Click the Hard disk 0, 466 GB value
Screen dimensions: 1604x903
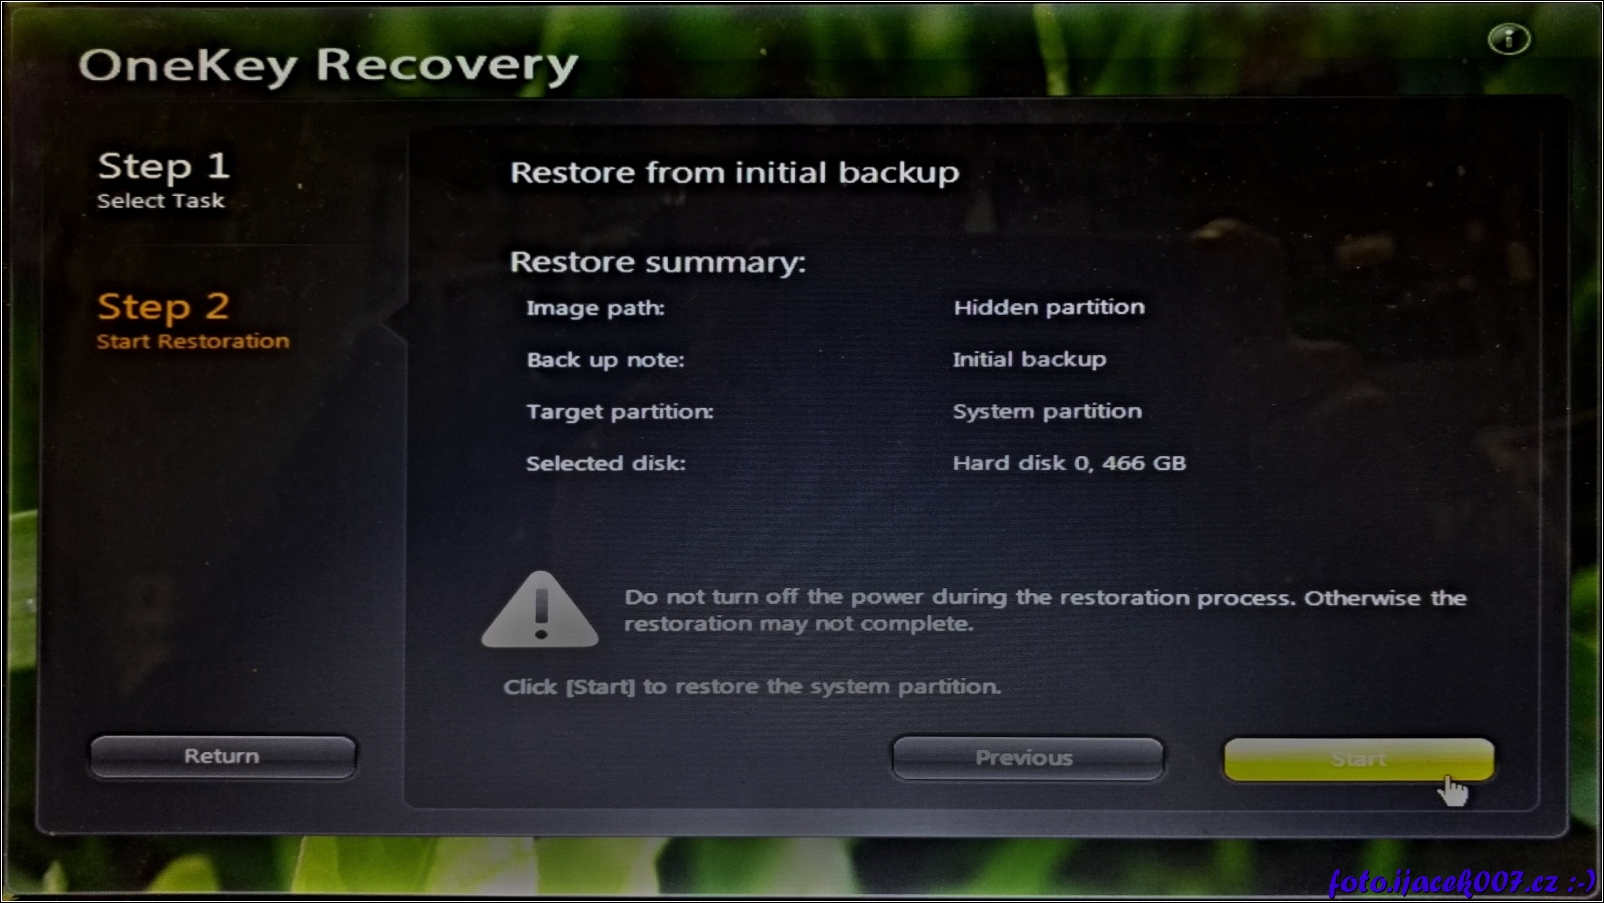[1069, 463]
